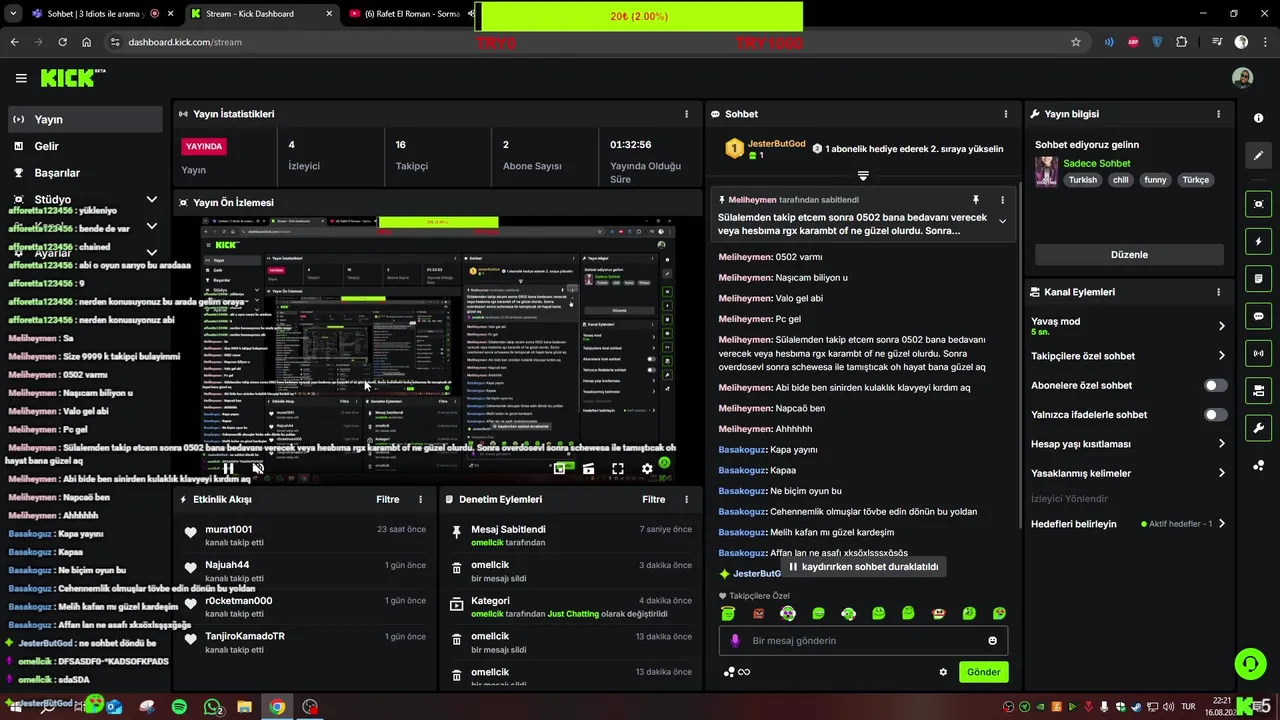Open the user avatar in the dashboard header

(1242, 78)
